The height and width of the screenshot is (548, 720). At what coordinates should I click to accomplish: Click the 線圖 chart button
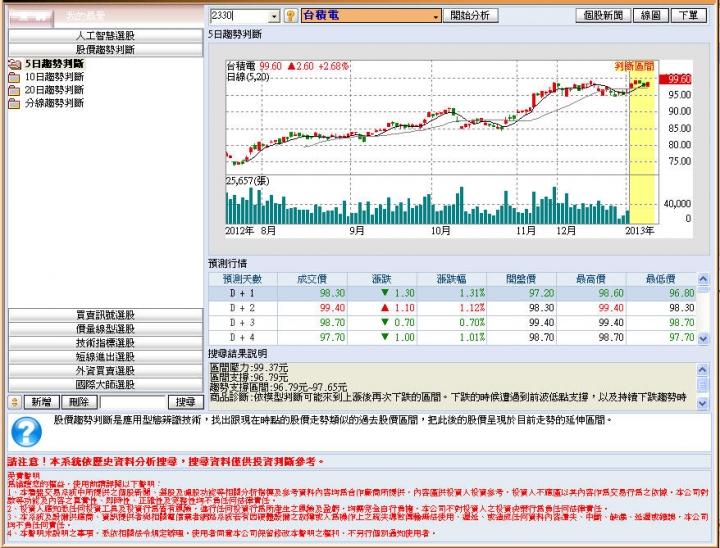(x=651, y=16)
